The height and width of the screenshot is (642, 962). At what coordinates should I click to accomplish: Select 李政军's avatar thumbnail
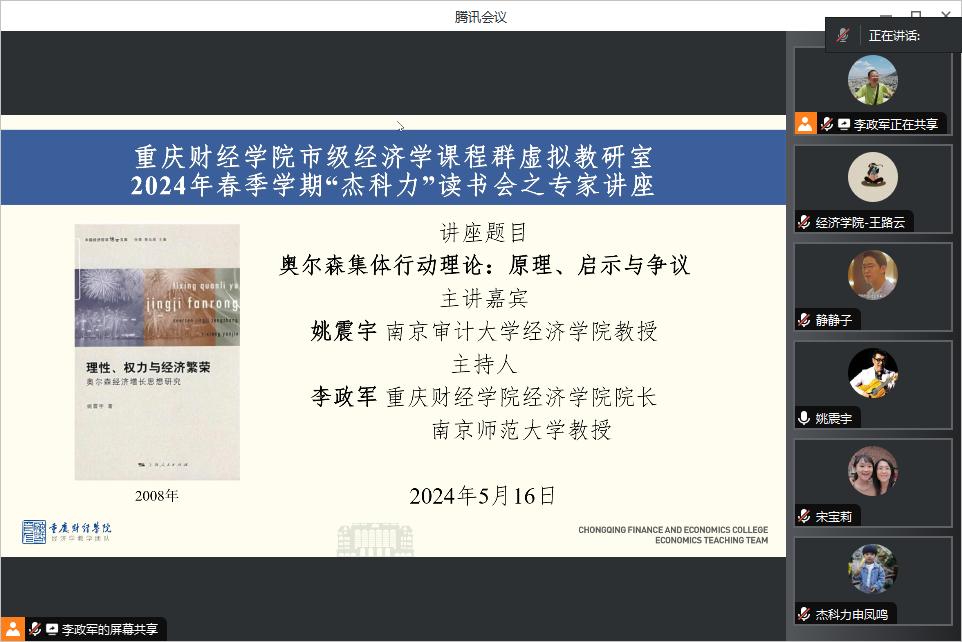872,80
